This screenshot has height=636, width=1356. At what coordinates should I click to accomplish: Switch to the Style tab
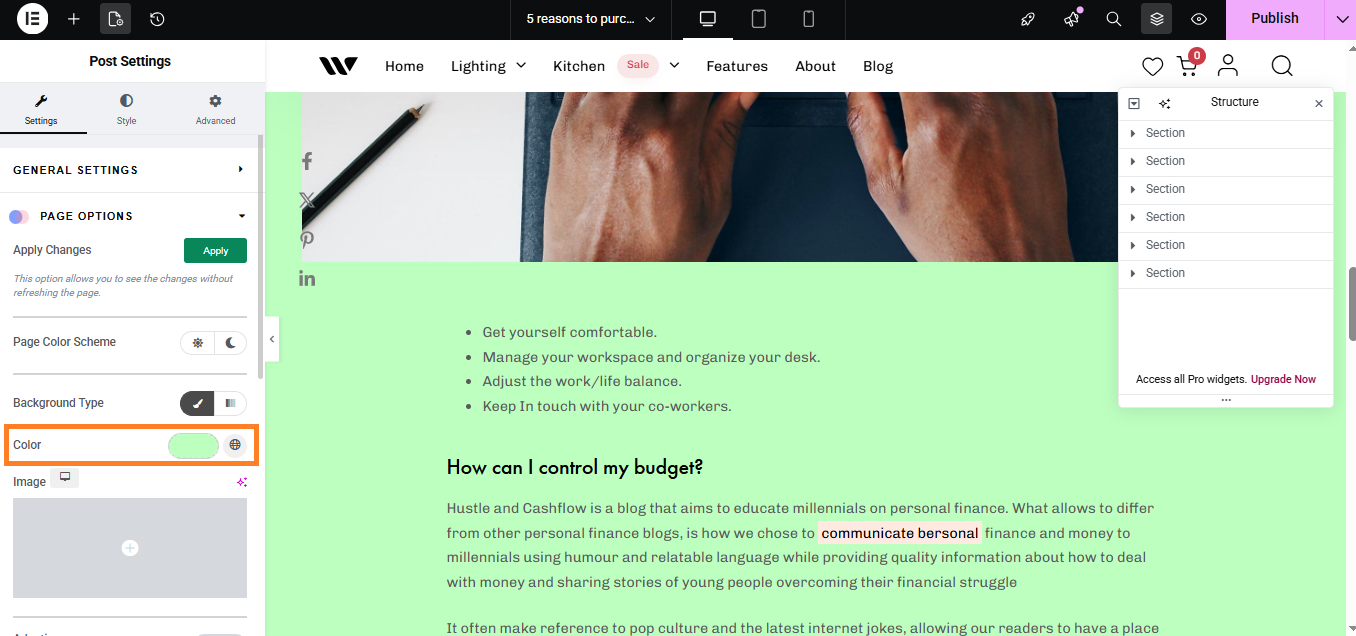(x=126, y=109)
